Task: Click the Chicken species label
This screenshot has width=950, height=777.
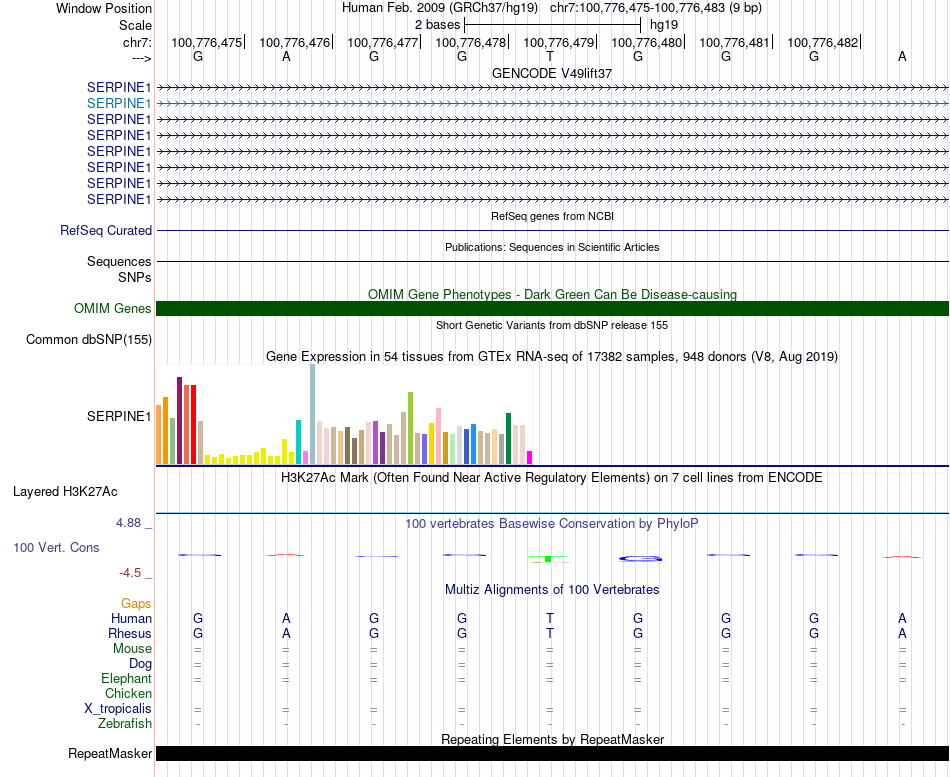Action: pyautogui.click(x=128, y=693)
